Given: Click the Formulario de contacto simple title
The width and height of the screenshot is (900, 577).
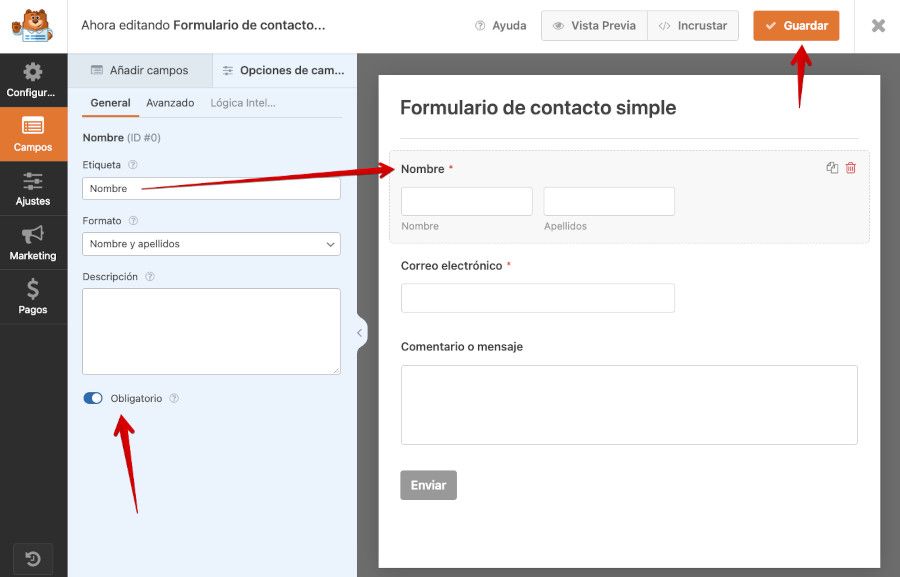Looking at the screenshot, I should tap(538, 108).
